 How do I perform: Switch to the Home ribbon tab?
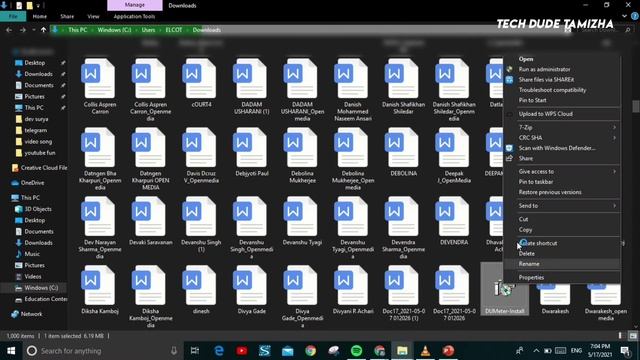click(x=40, y=16)
